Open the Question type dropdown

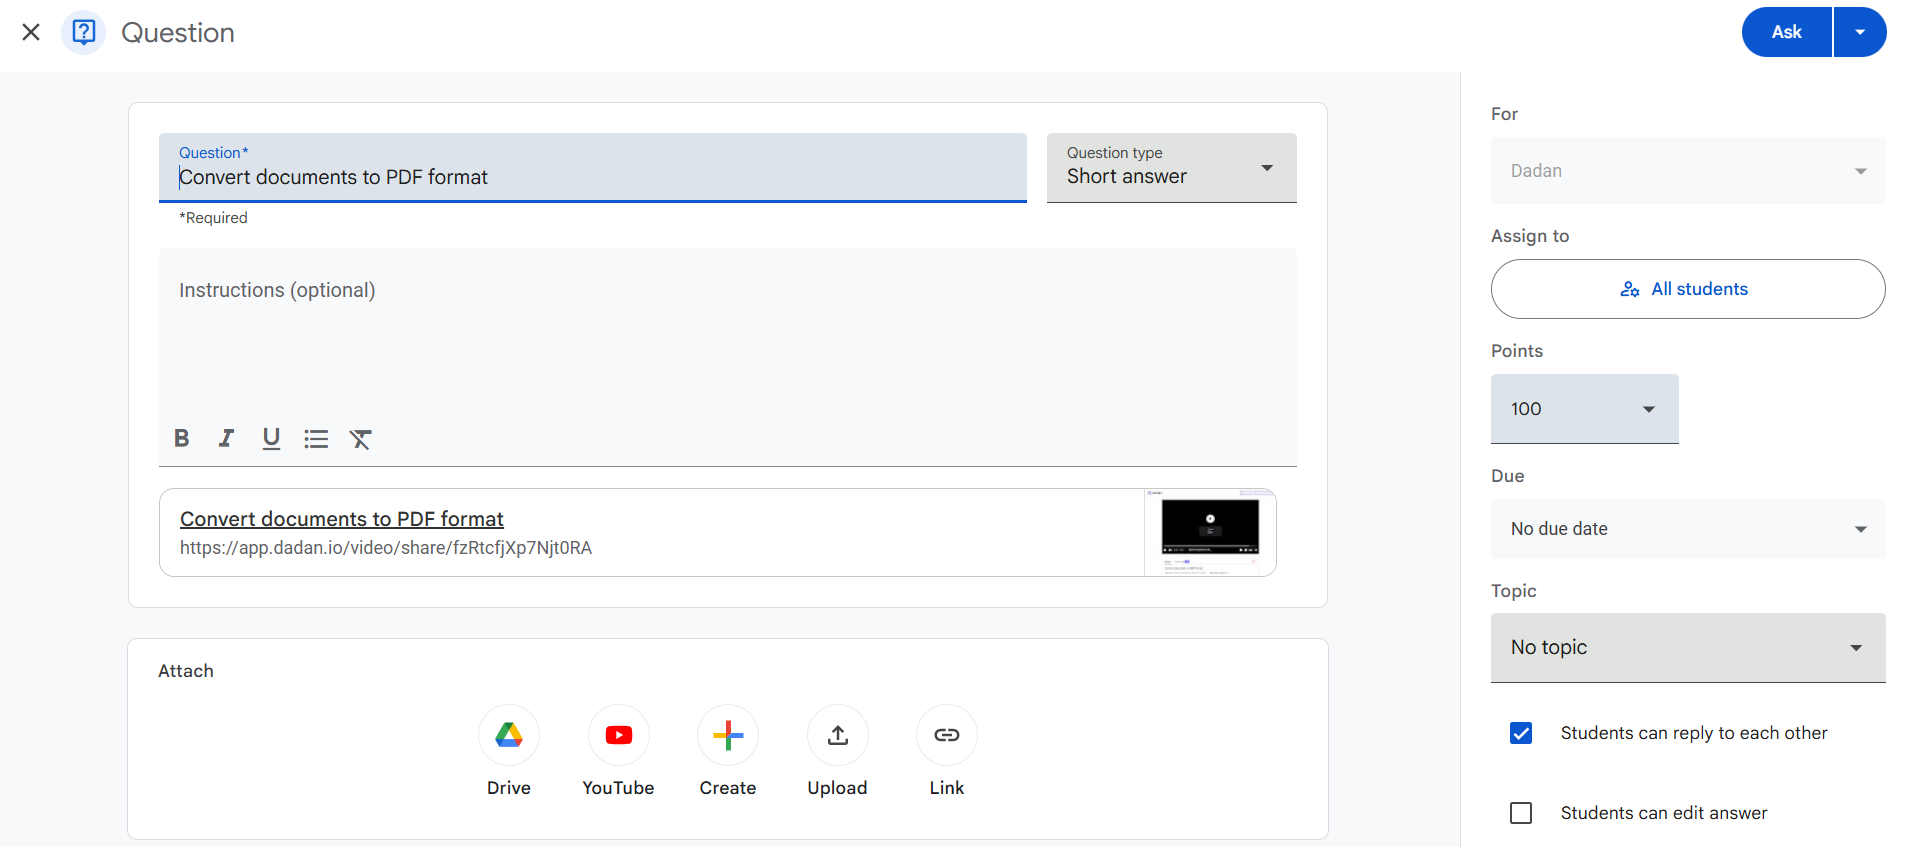click(1171, 168)
